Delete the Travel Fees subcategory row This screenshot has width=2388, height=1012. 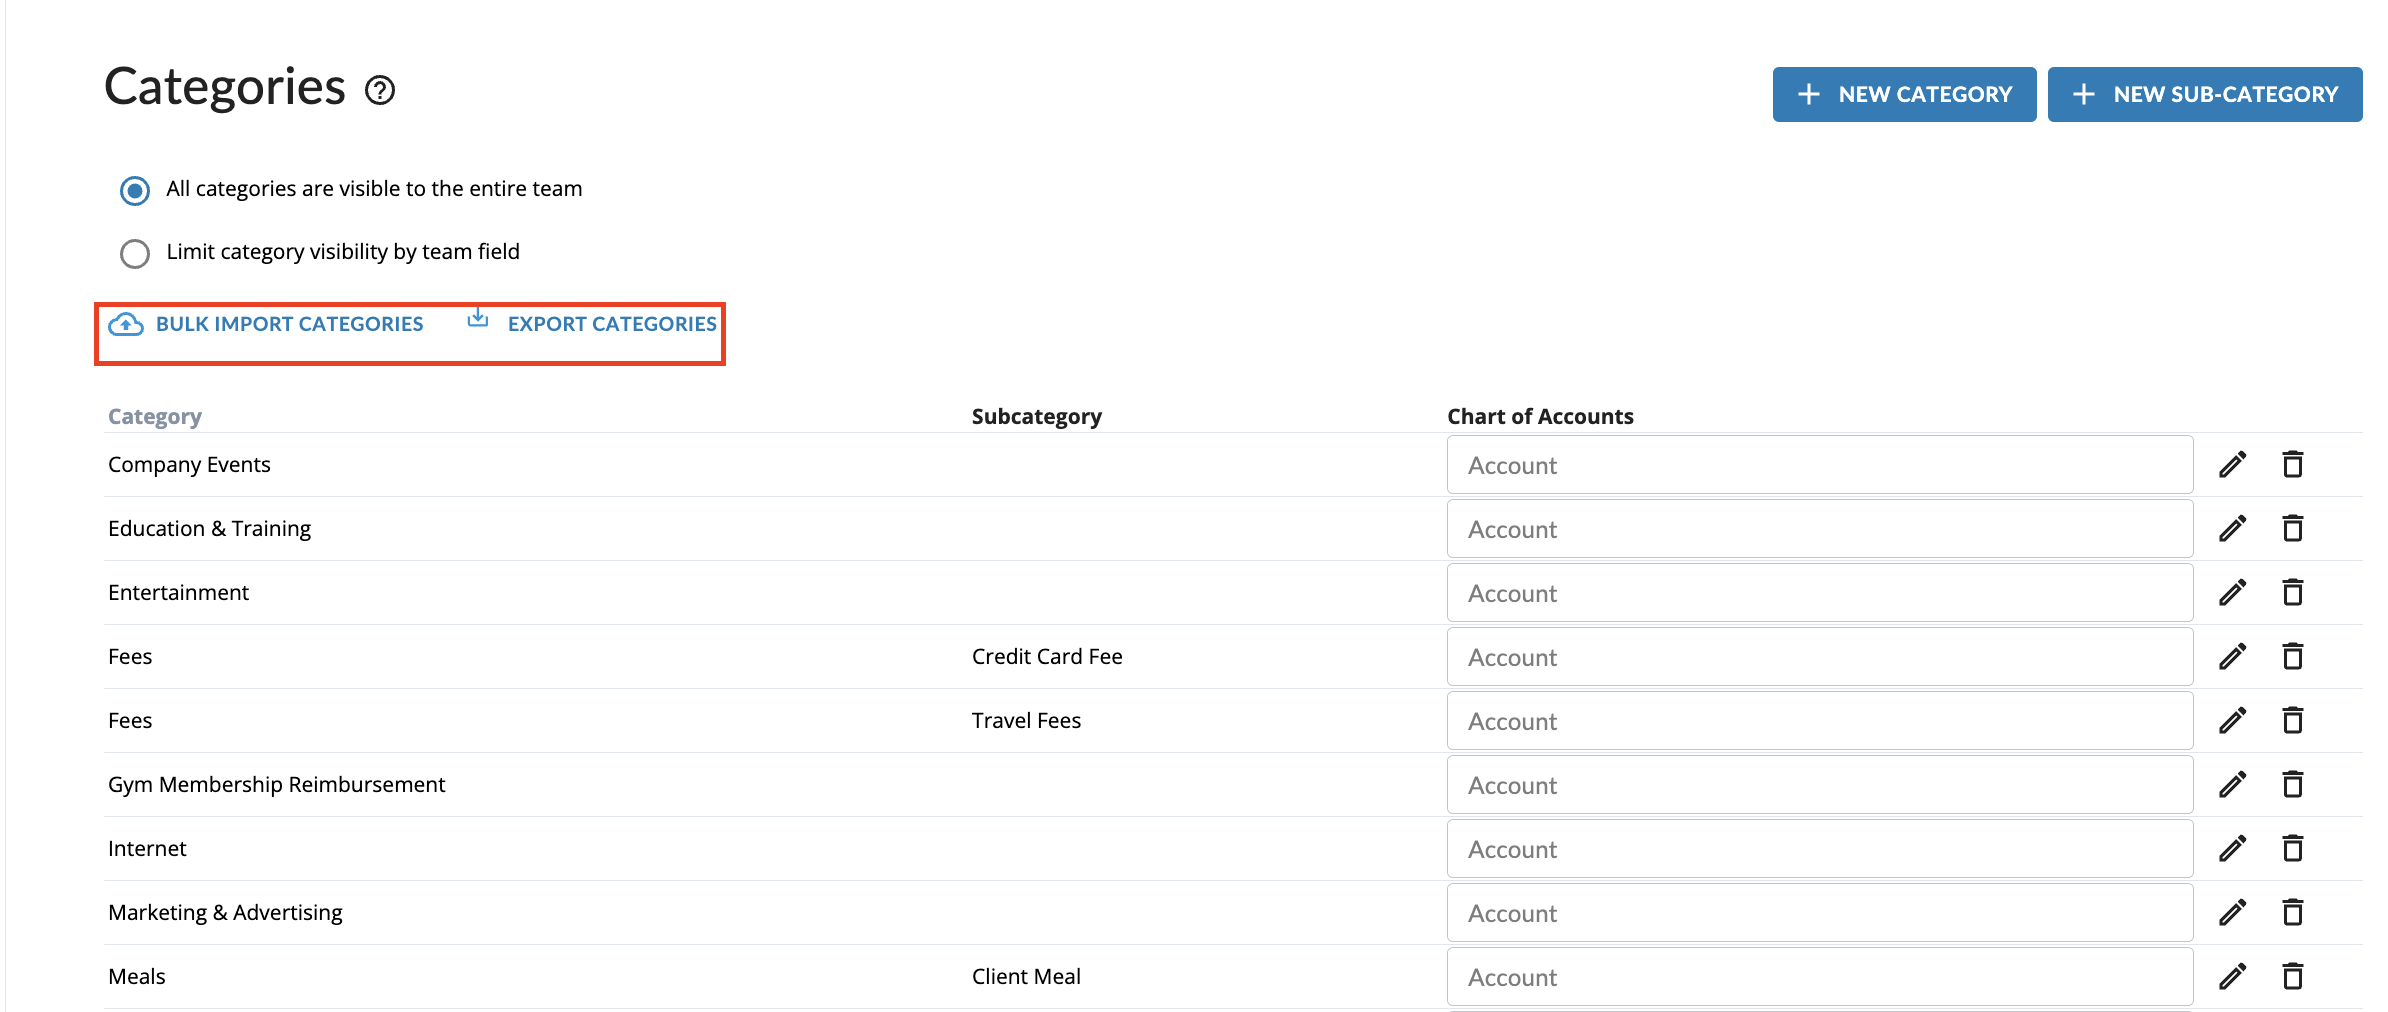click(2293, 721)
